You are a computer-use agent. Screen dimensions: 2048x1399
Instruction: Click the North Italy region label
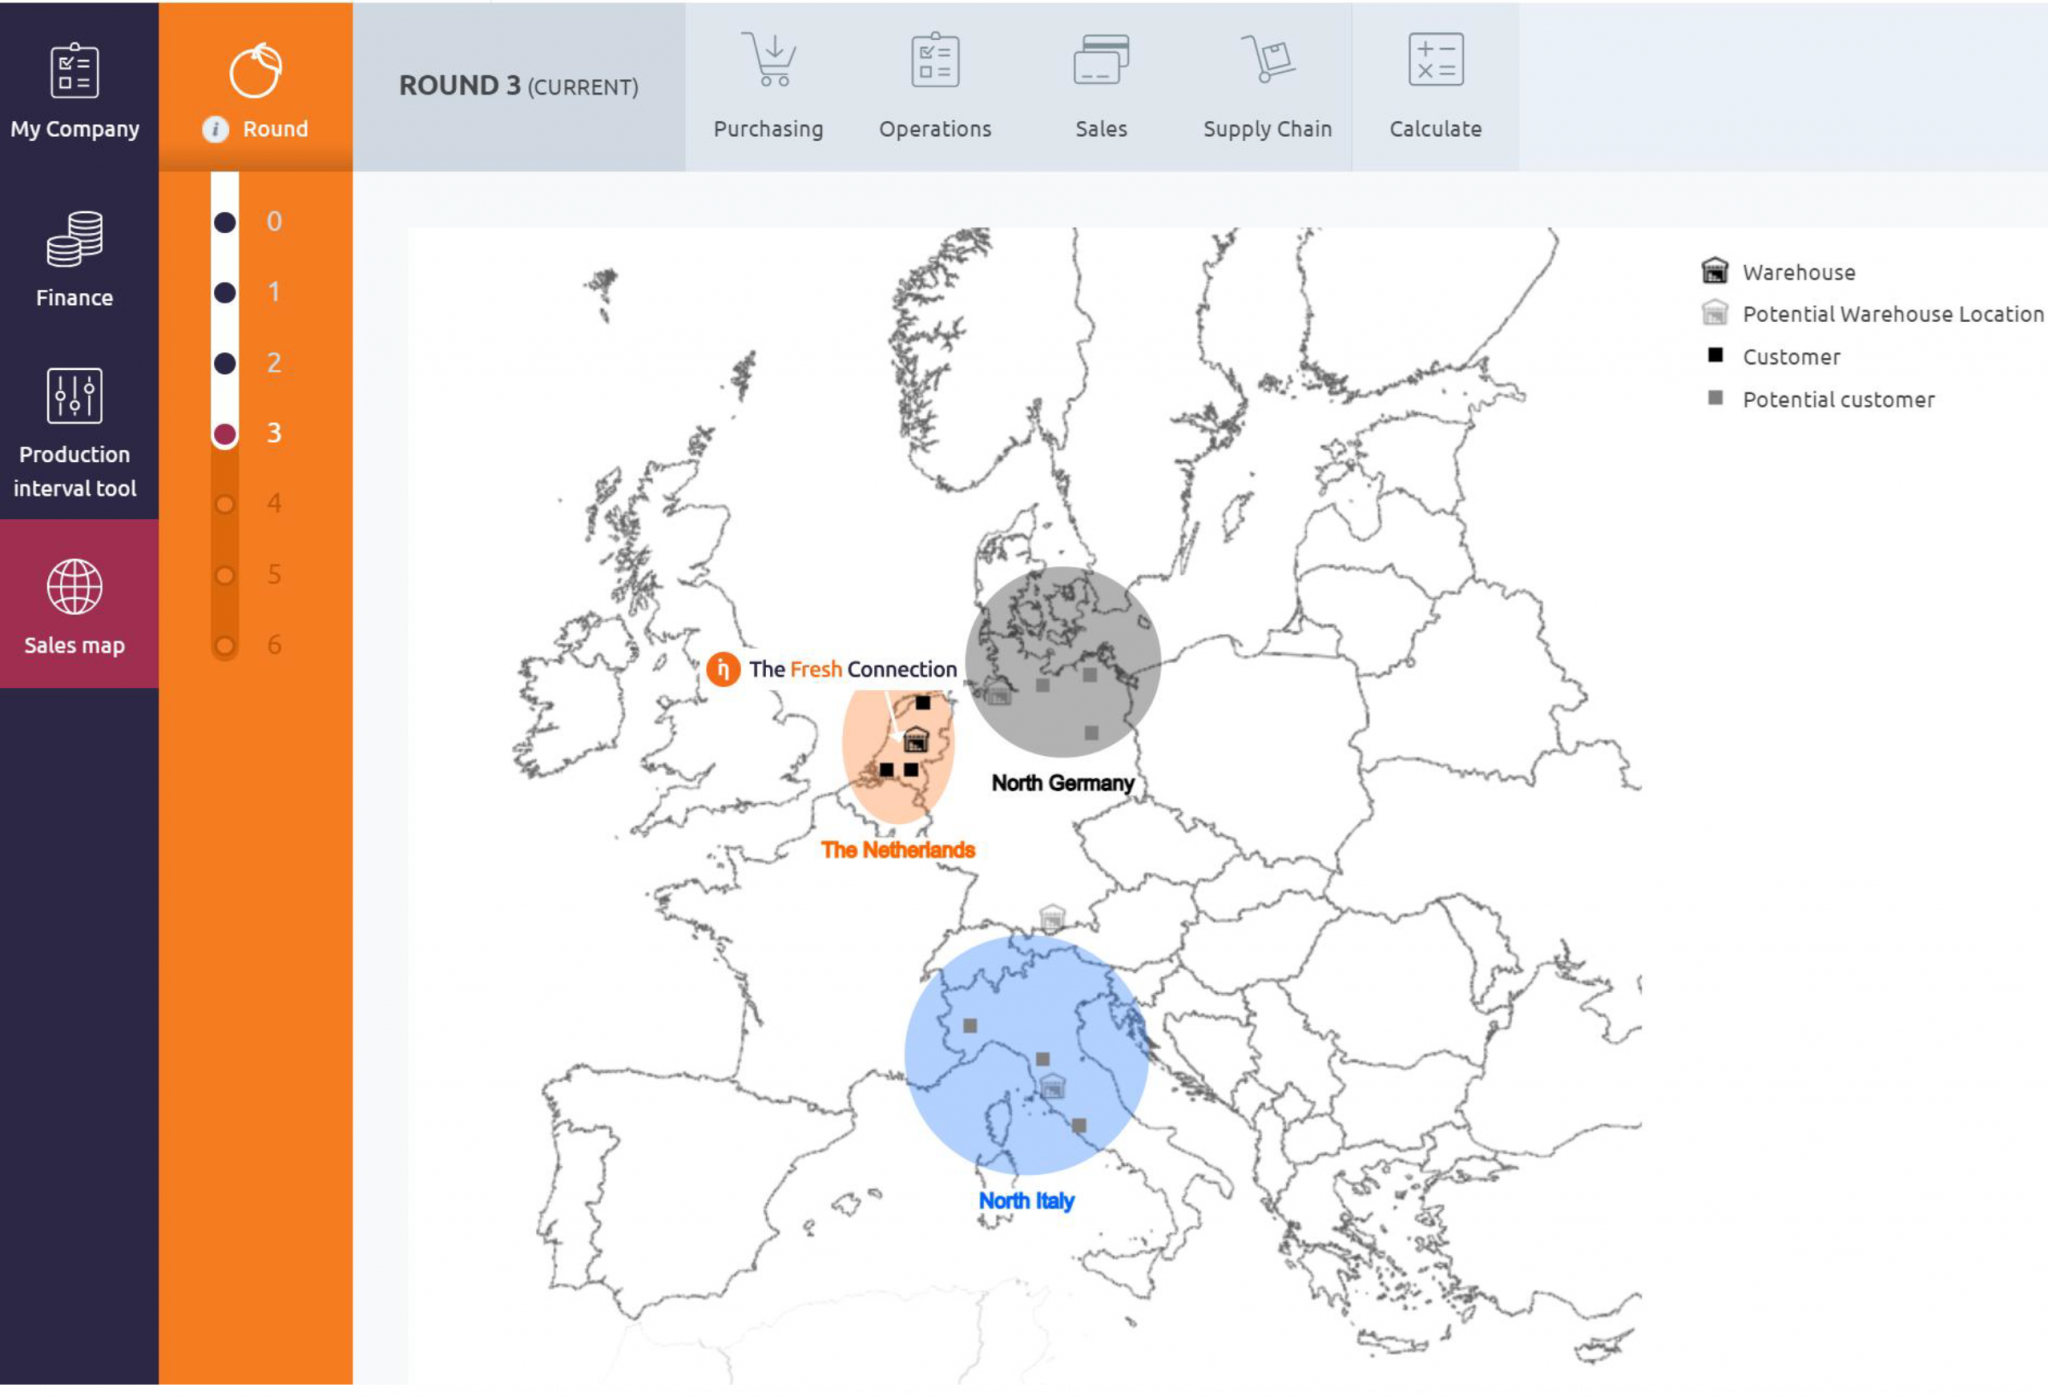[x=1026, y=1200]
